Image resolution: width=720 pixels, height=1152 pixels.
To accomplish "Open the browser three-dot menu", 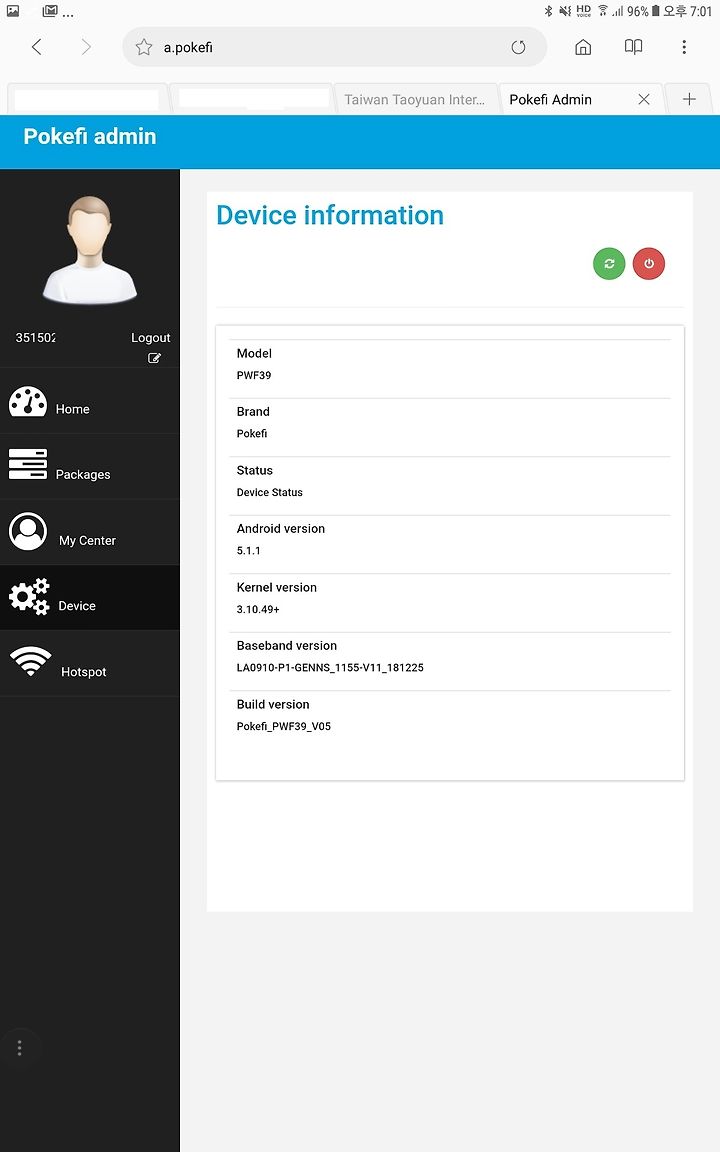I will 684,47.
